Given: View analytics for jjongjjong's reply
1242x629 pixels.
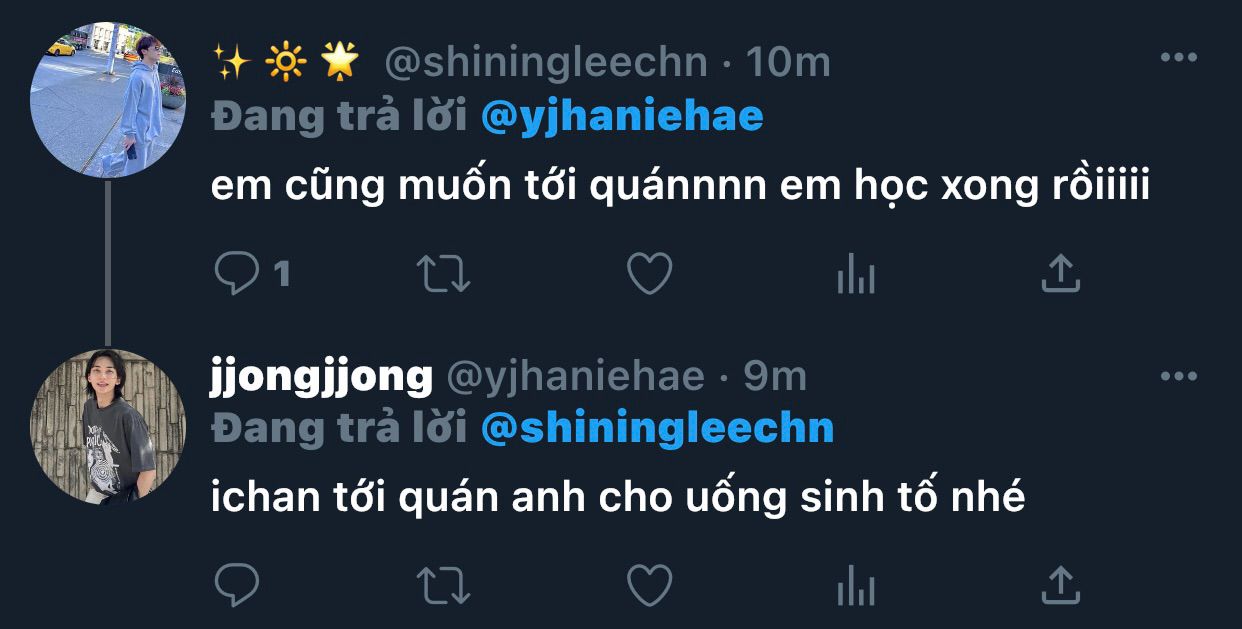Looking at the screenshot, I should pyautogui.click(x=856, y=585).
